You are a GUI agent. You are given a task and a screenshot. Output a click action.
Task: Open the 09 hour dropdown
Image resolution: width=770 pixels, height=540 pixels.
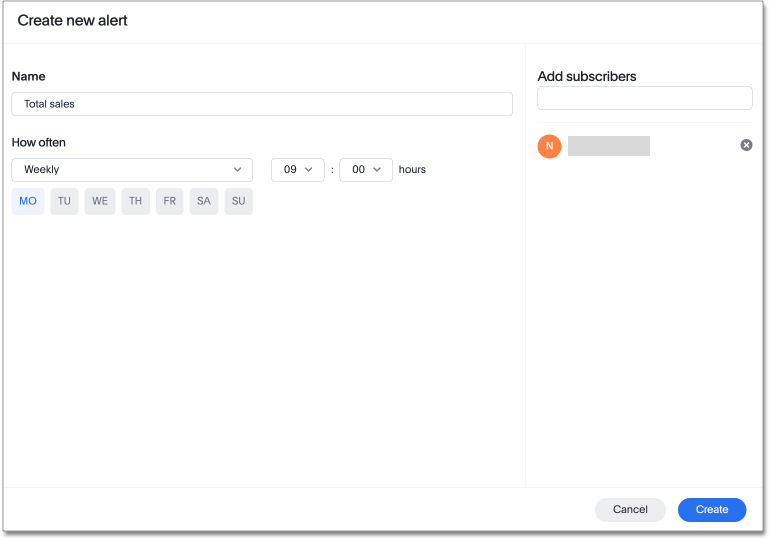pos(298,170)
